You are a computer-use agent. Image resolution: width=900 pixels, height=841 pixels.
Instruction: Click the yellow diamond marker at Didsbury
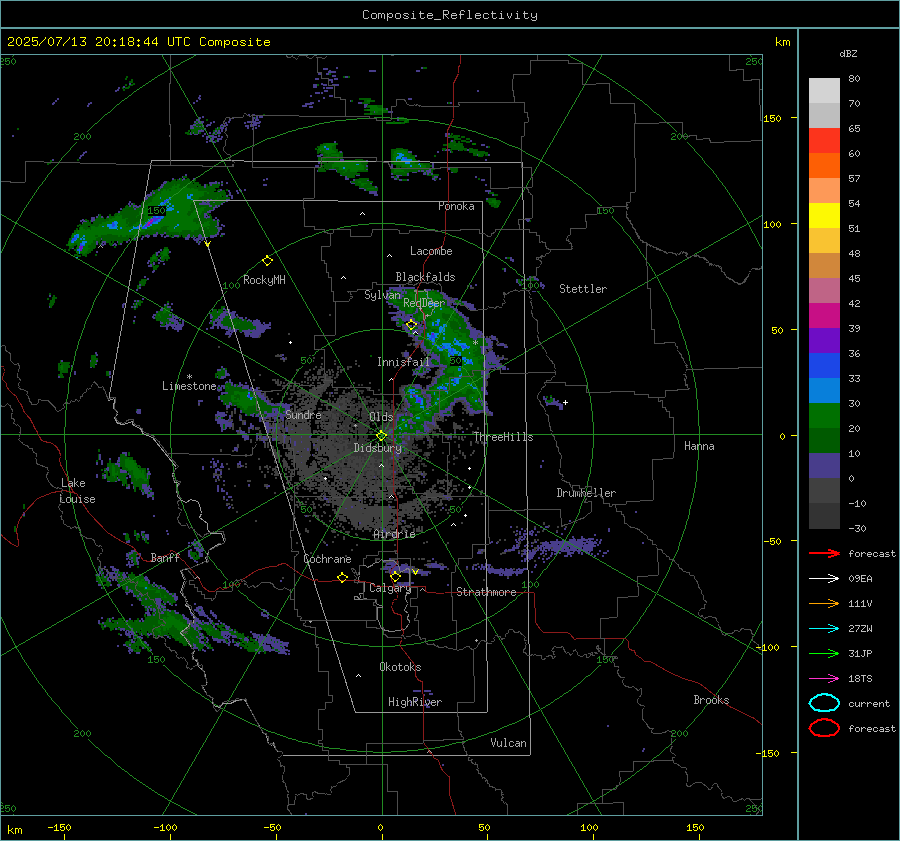382,436
